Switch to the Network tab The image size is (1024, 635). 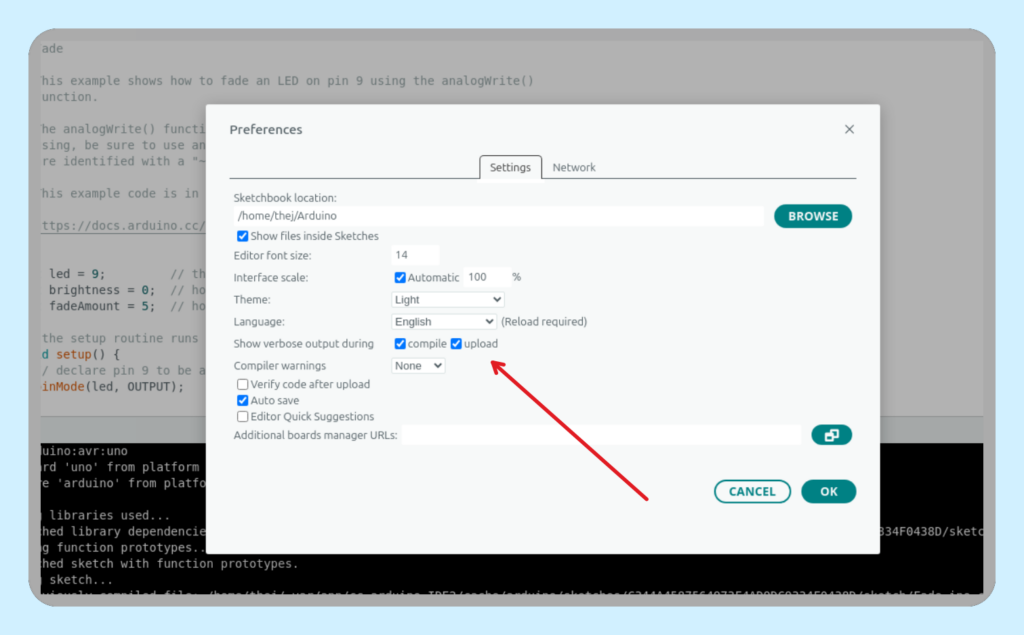click(574, 167)
